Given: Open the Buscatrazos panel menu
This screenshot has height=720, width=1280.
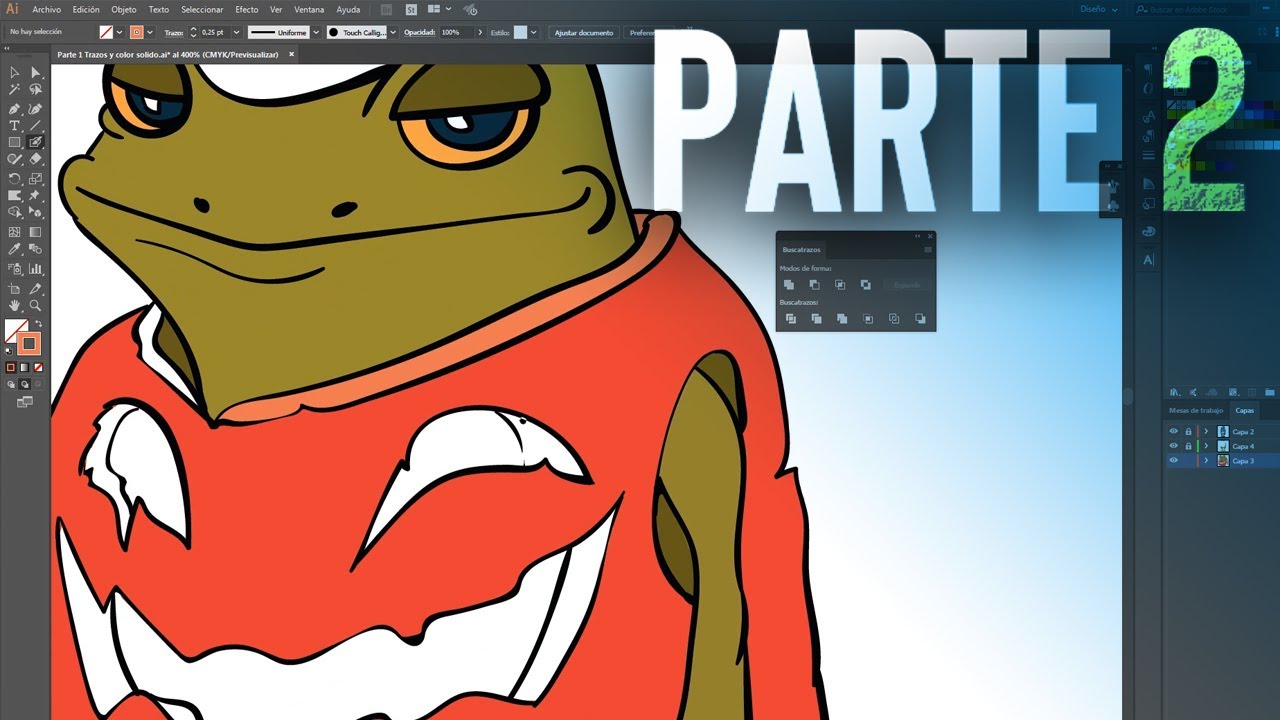Looking at the screenshot, I should (x=928, y=250).
